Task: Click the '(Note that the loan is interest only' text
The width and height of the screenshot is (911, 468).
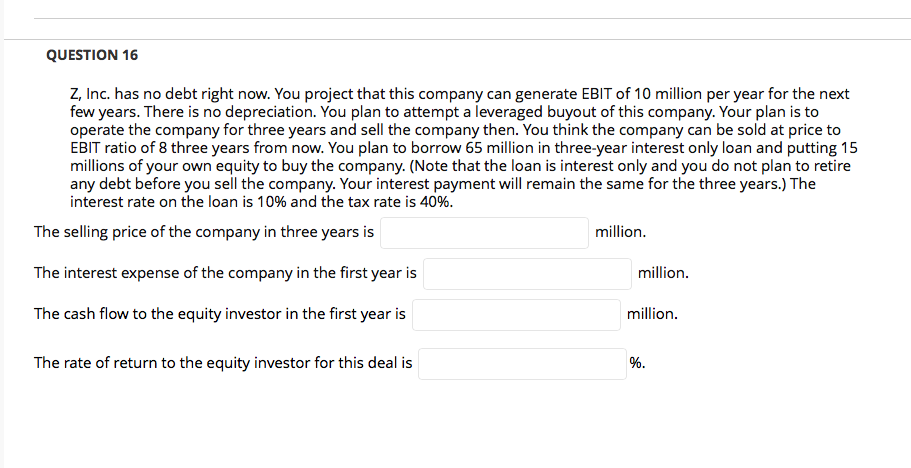Action: (520, 166)
